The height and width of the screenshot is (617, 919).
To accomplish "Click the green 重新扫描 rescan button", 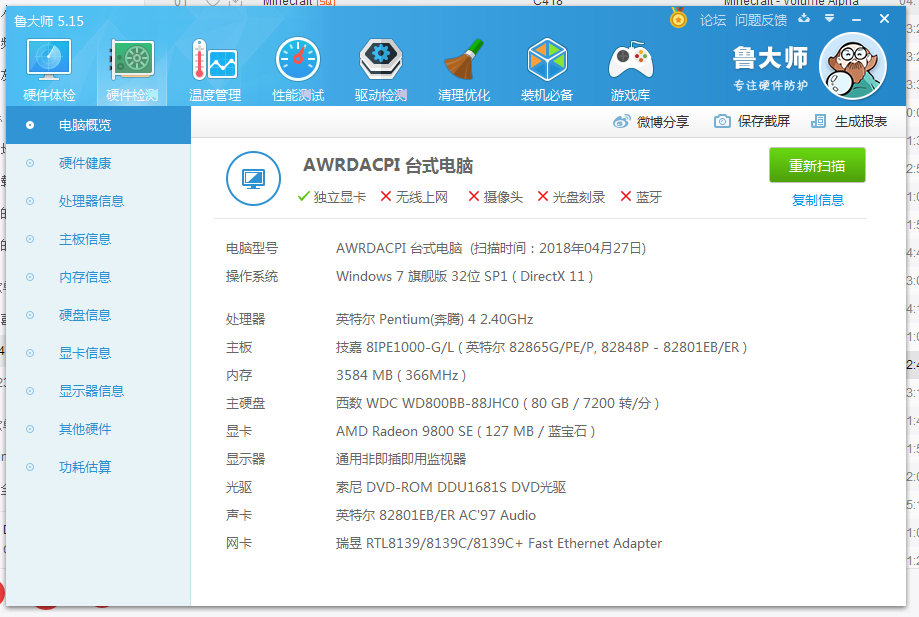I will click(x=817, y=165).
